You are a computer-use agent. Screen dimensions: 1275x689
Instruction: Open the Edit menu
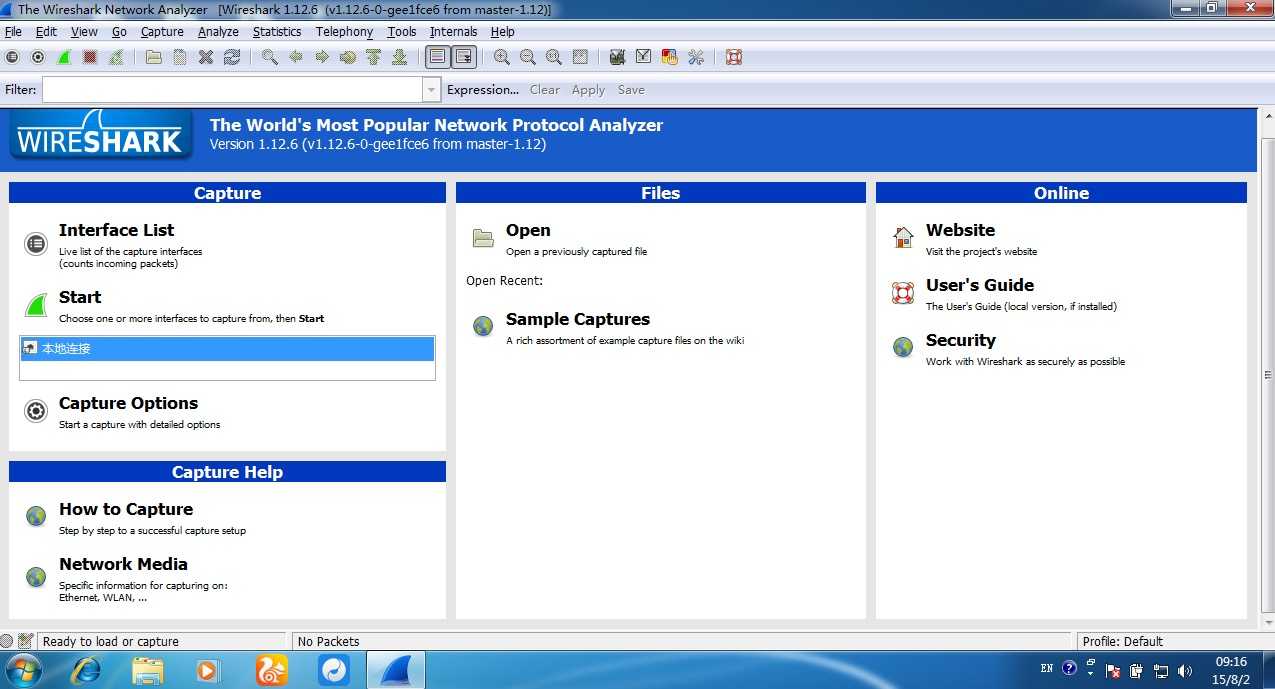(46, 32)
